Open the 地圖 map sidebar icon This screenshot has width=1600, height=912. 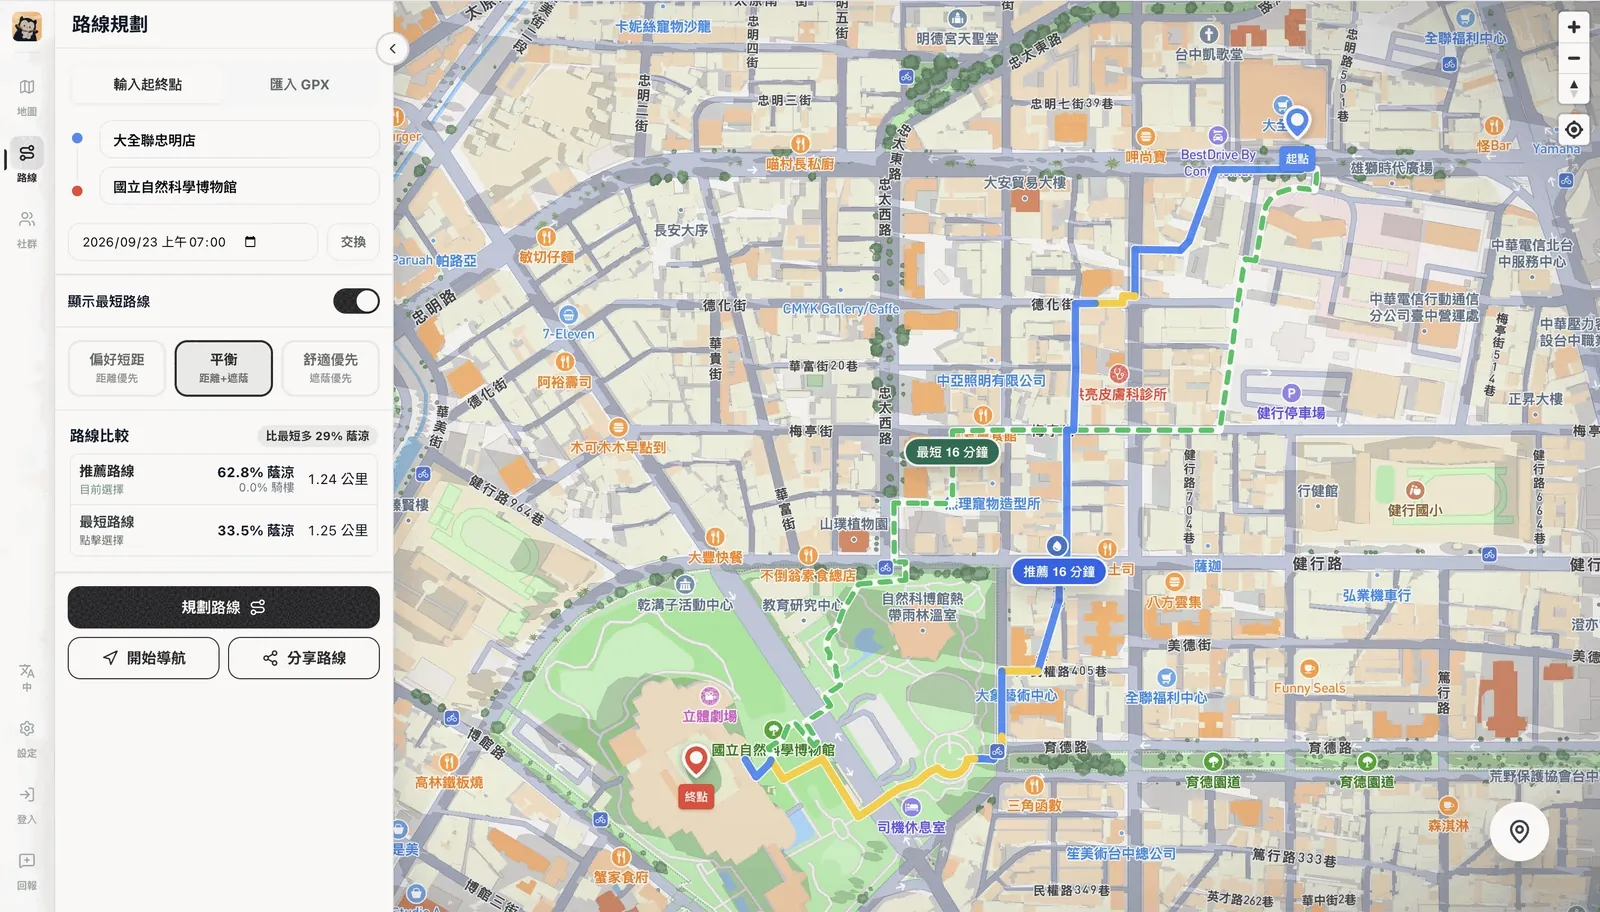27,97
